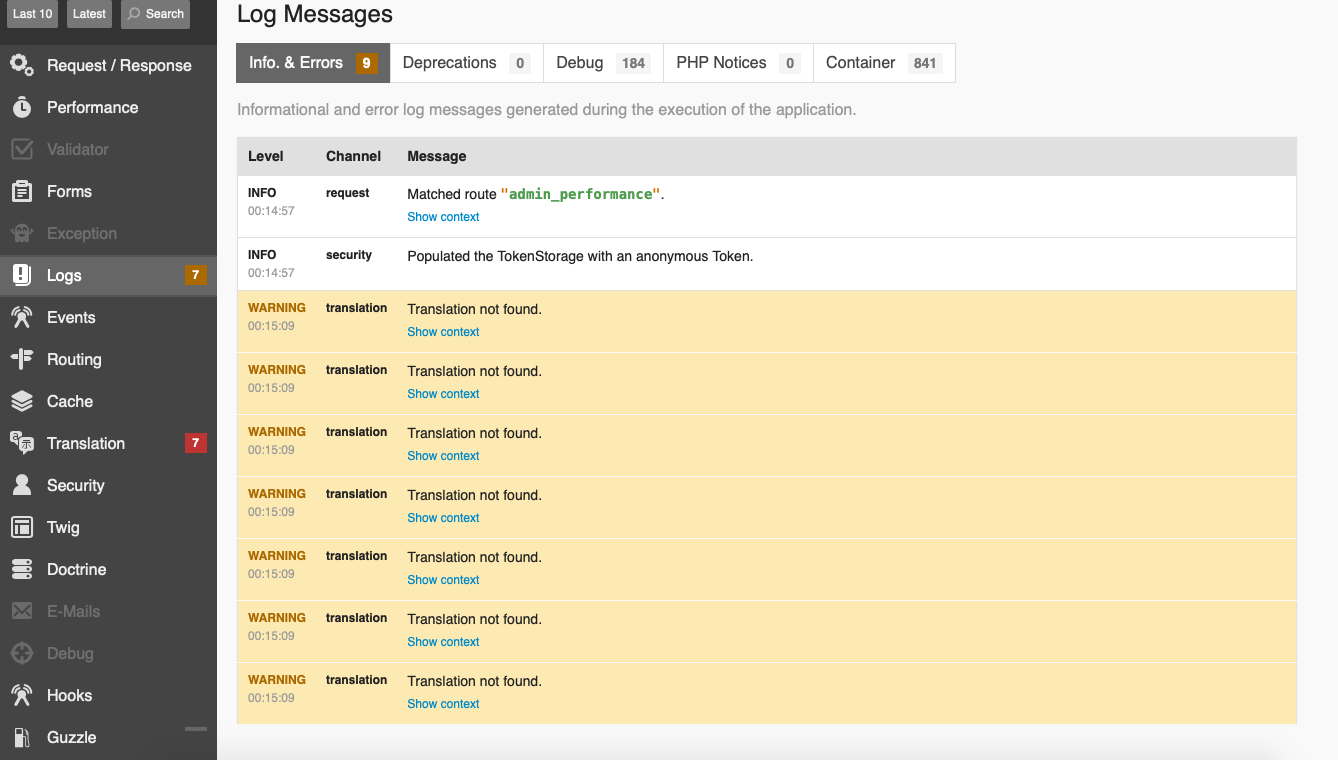
Task: Click the Search magnifier icon
Action: (134, 14)
